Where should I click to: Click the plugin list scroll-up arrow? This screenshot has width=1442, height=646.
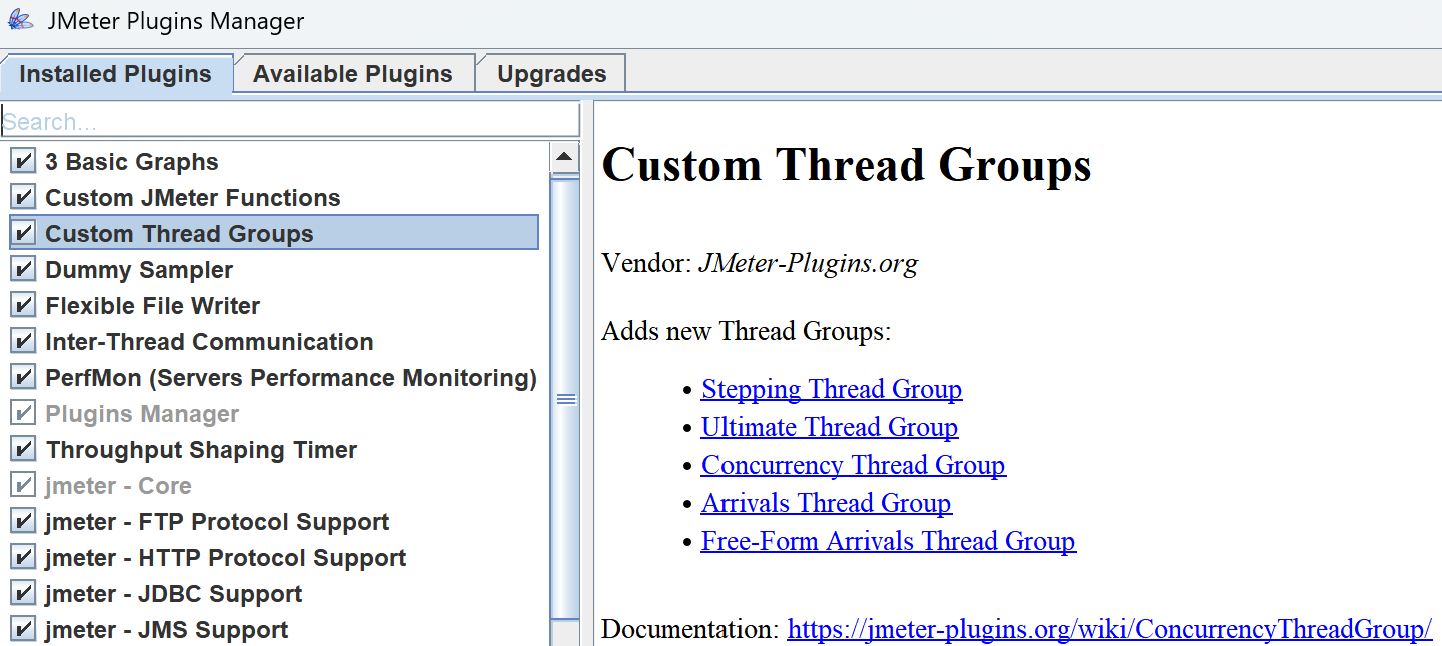point(565,159)
